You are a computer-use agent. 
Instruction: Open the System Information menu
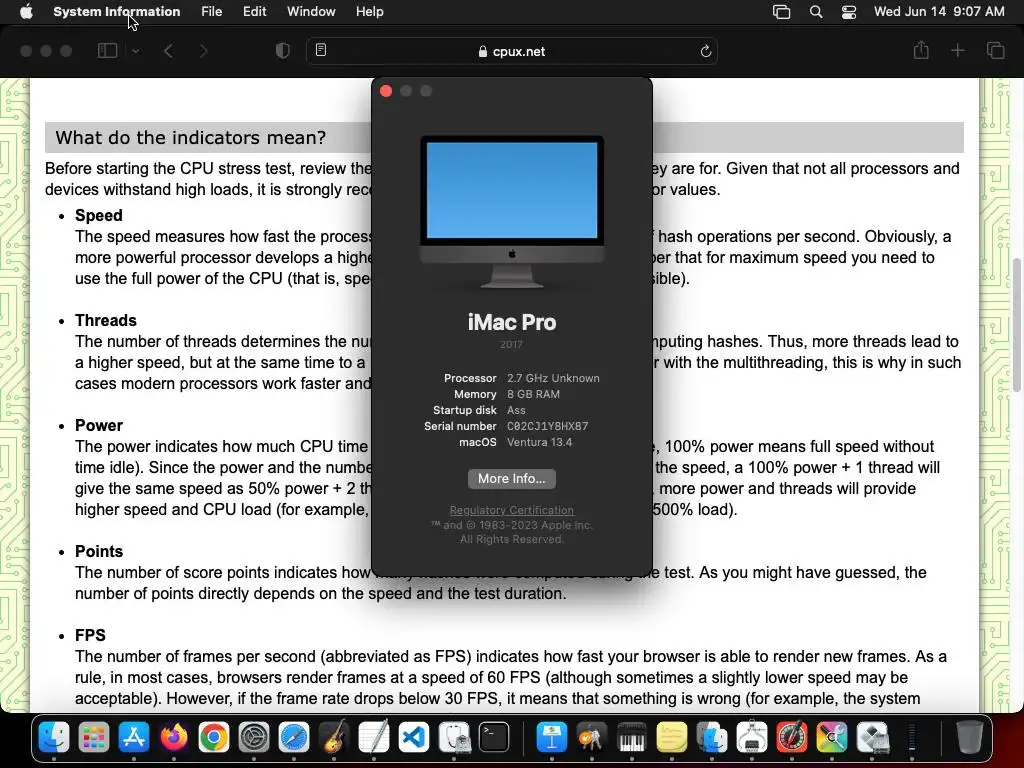117,12
